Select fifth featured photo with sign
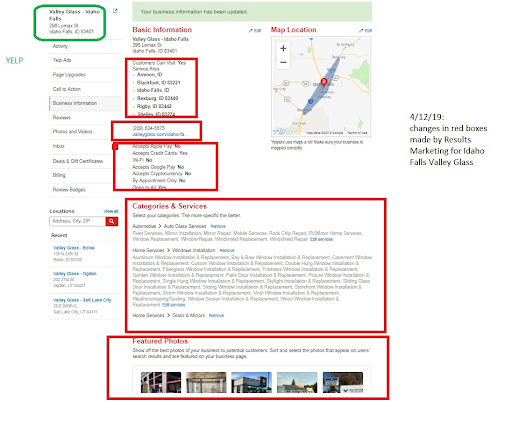The image size is (512, 422). pyautogui.click(x=343, y=382)
